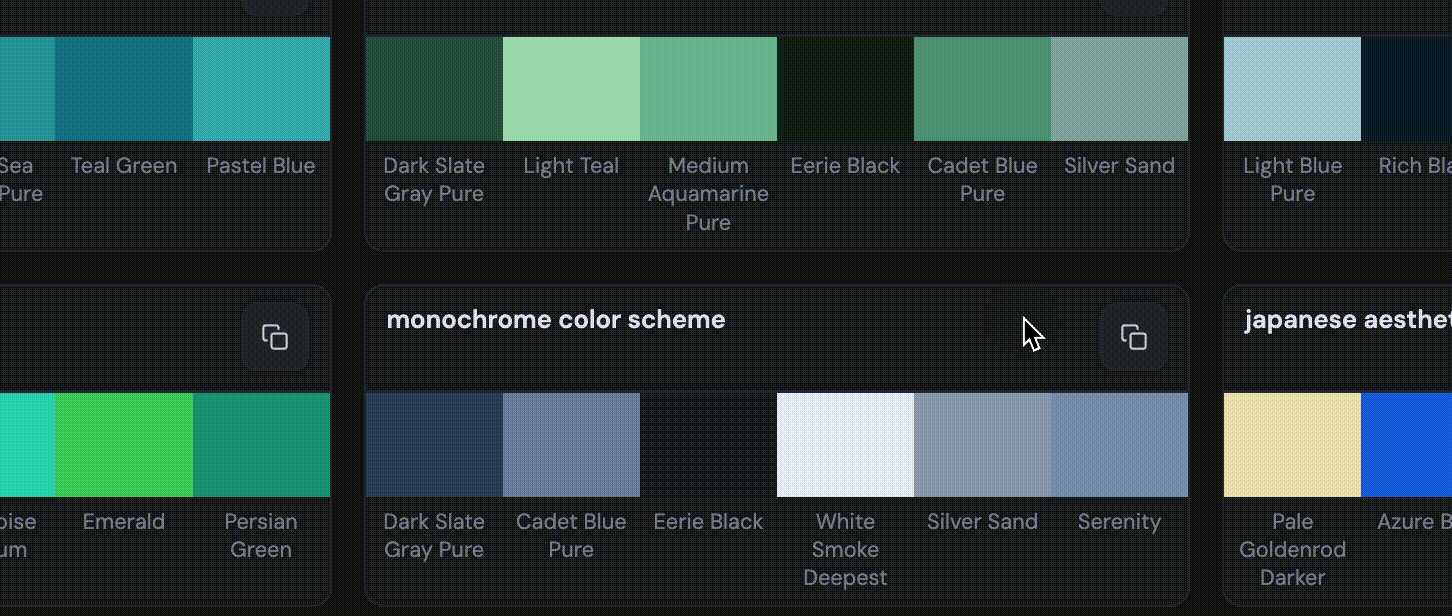
Task: Click the 'japanese aesthet' card title
Action: point(1348,320)
